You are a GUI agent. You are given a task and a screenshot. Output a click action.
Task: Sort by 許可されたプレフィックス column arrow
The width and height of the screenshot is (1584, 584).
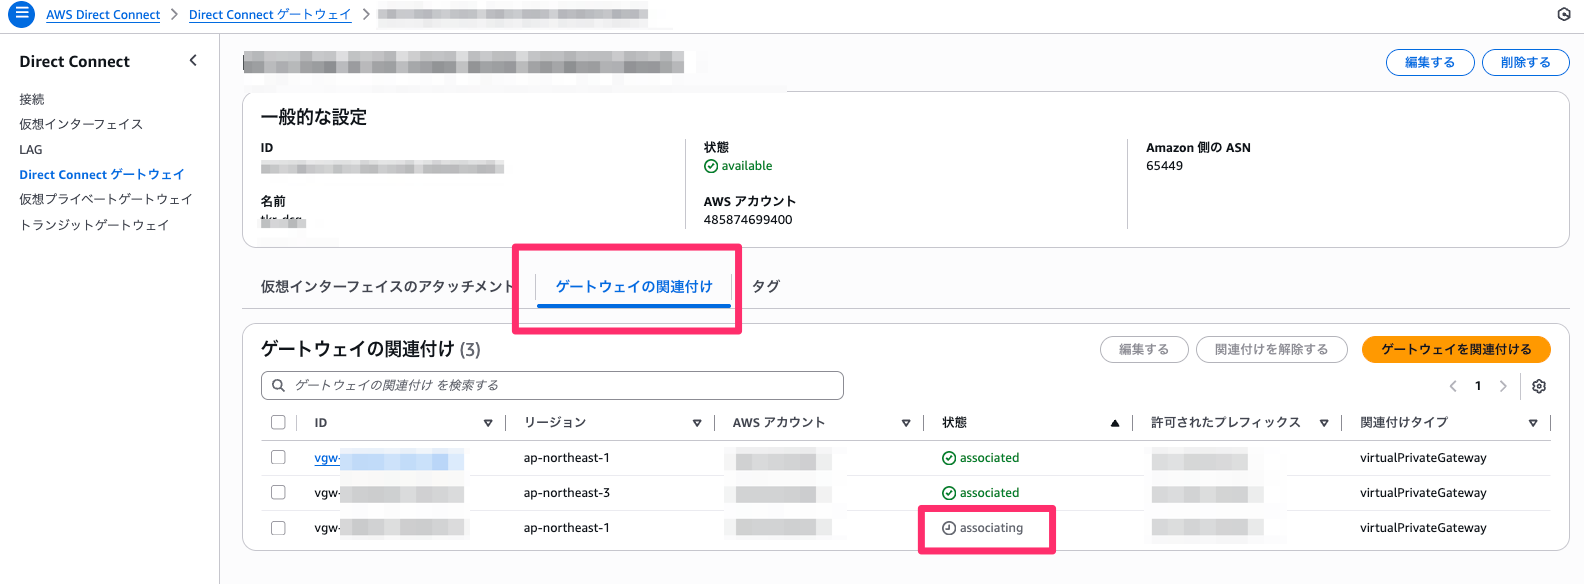pos(1324,423)
